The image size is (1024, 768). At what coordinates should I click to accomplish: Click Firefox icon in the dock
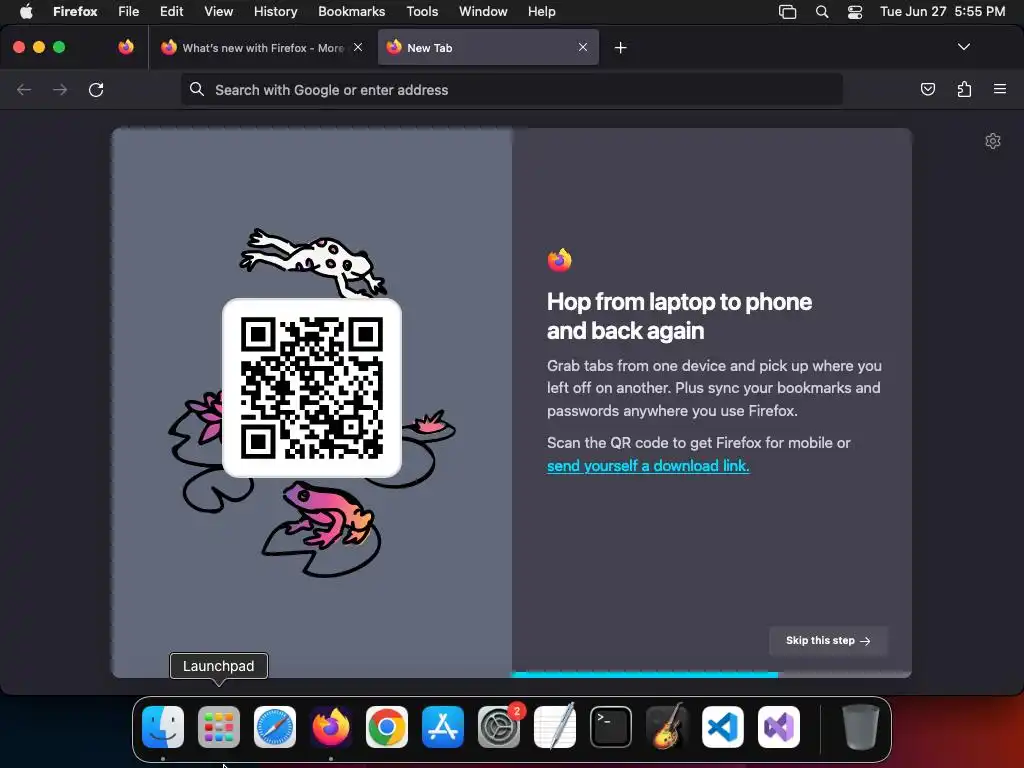click(x=330, y=727)
